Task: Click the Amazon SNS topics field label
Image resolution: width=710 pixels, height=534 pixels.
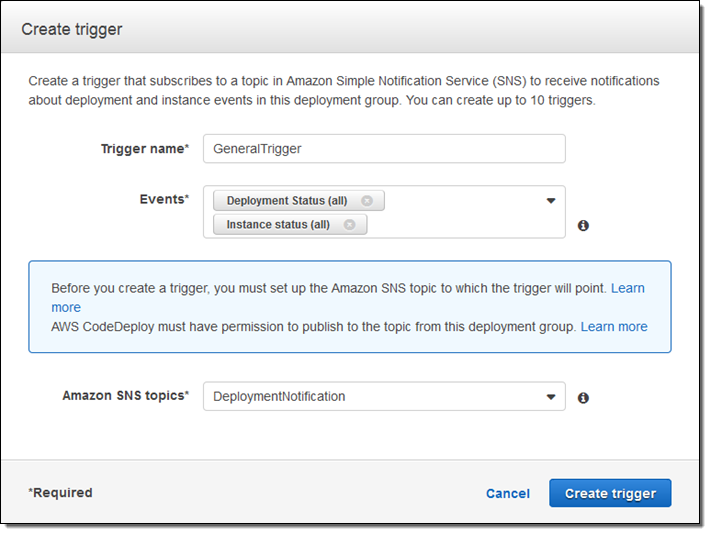Action: (x=125, y=396)
